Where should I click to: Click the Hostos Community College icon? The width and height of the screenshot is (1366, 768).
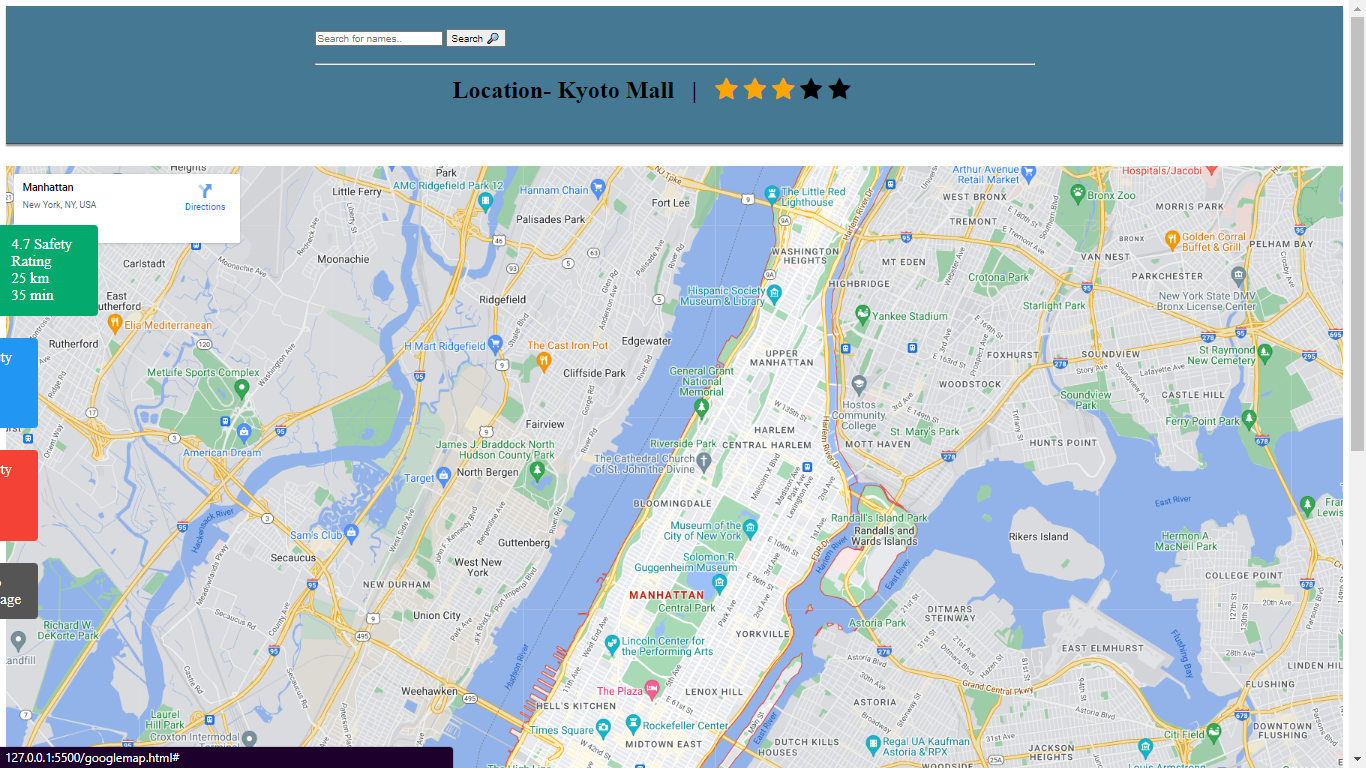pos(859,383)
